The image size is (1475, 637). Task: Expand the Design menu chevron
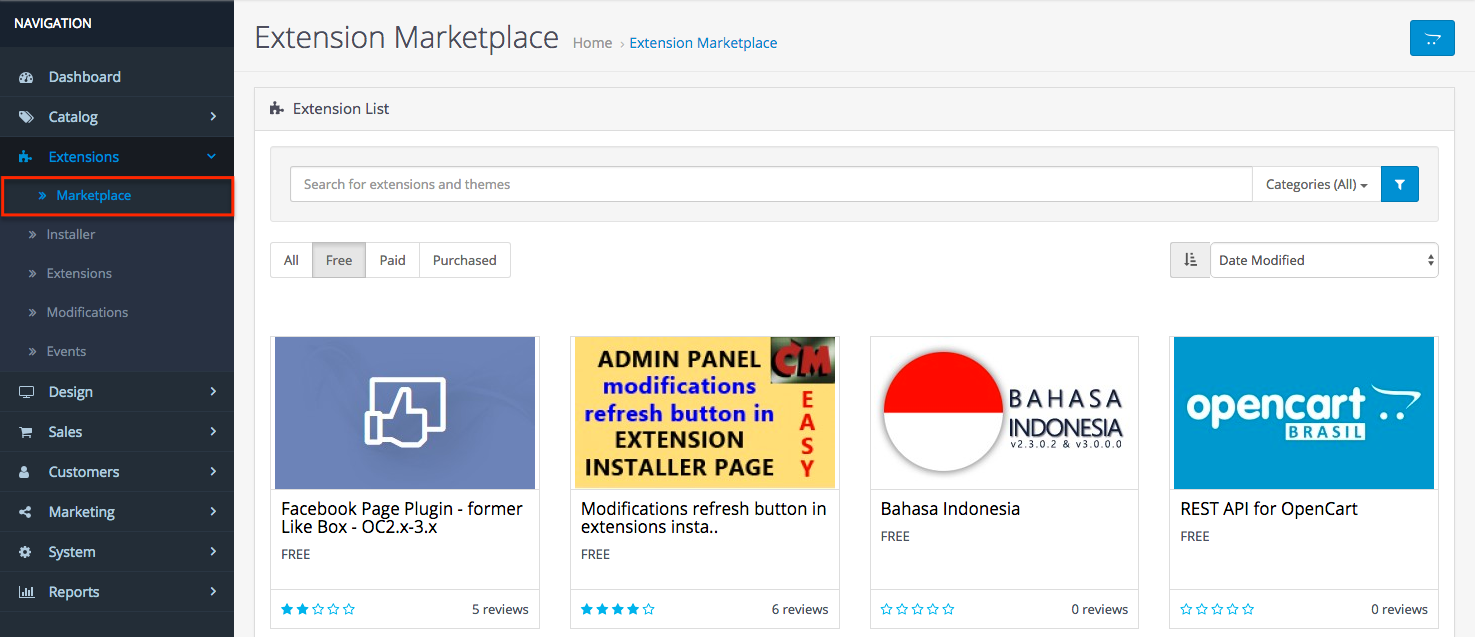coord(213,392)
